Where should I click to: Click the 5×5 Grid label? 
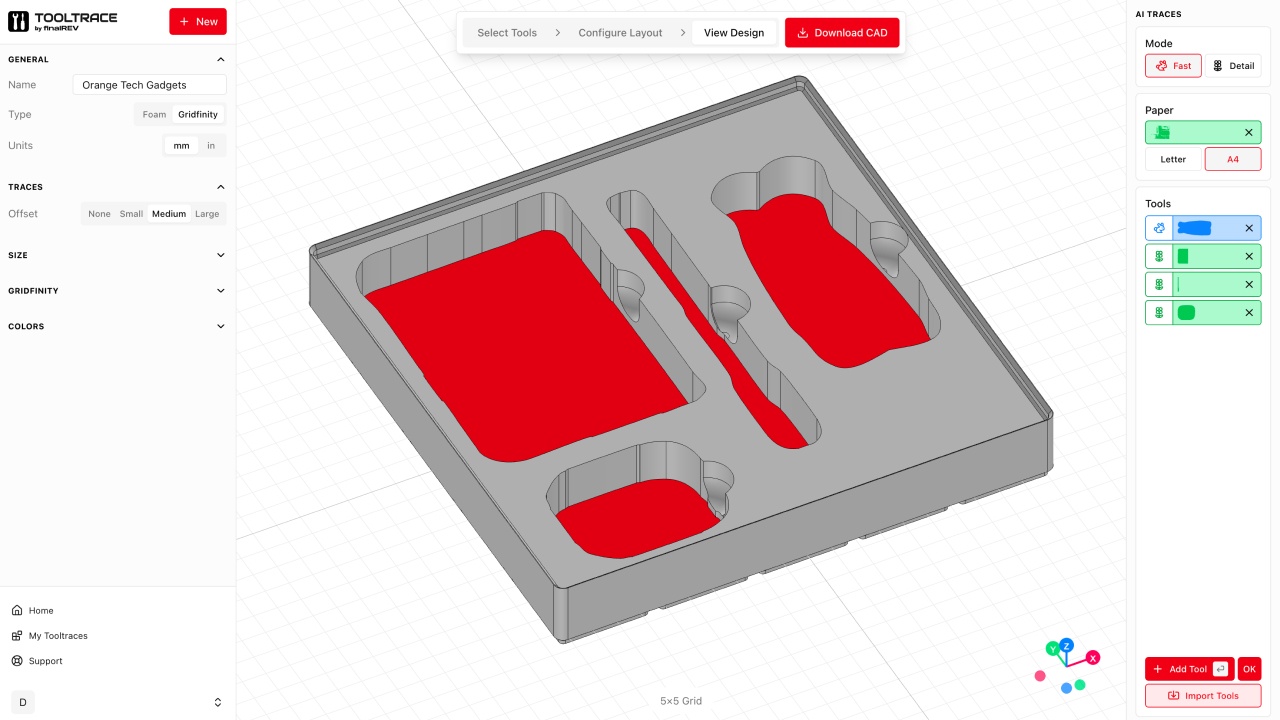(x=681, y=701)
